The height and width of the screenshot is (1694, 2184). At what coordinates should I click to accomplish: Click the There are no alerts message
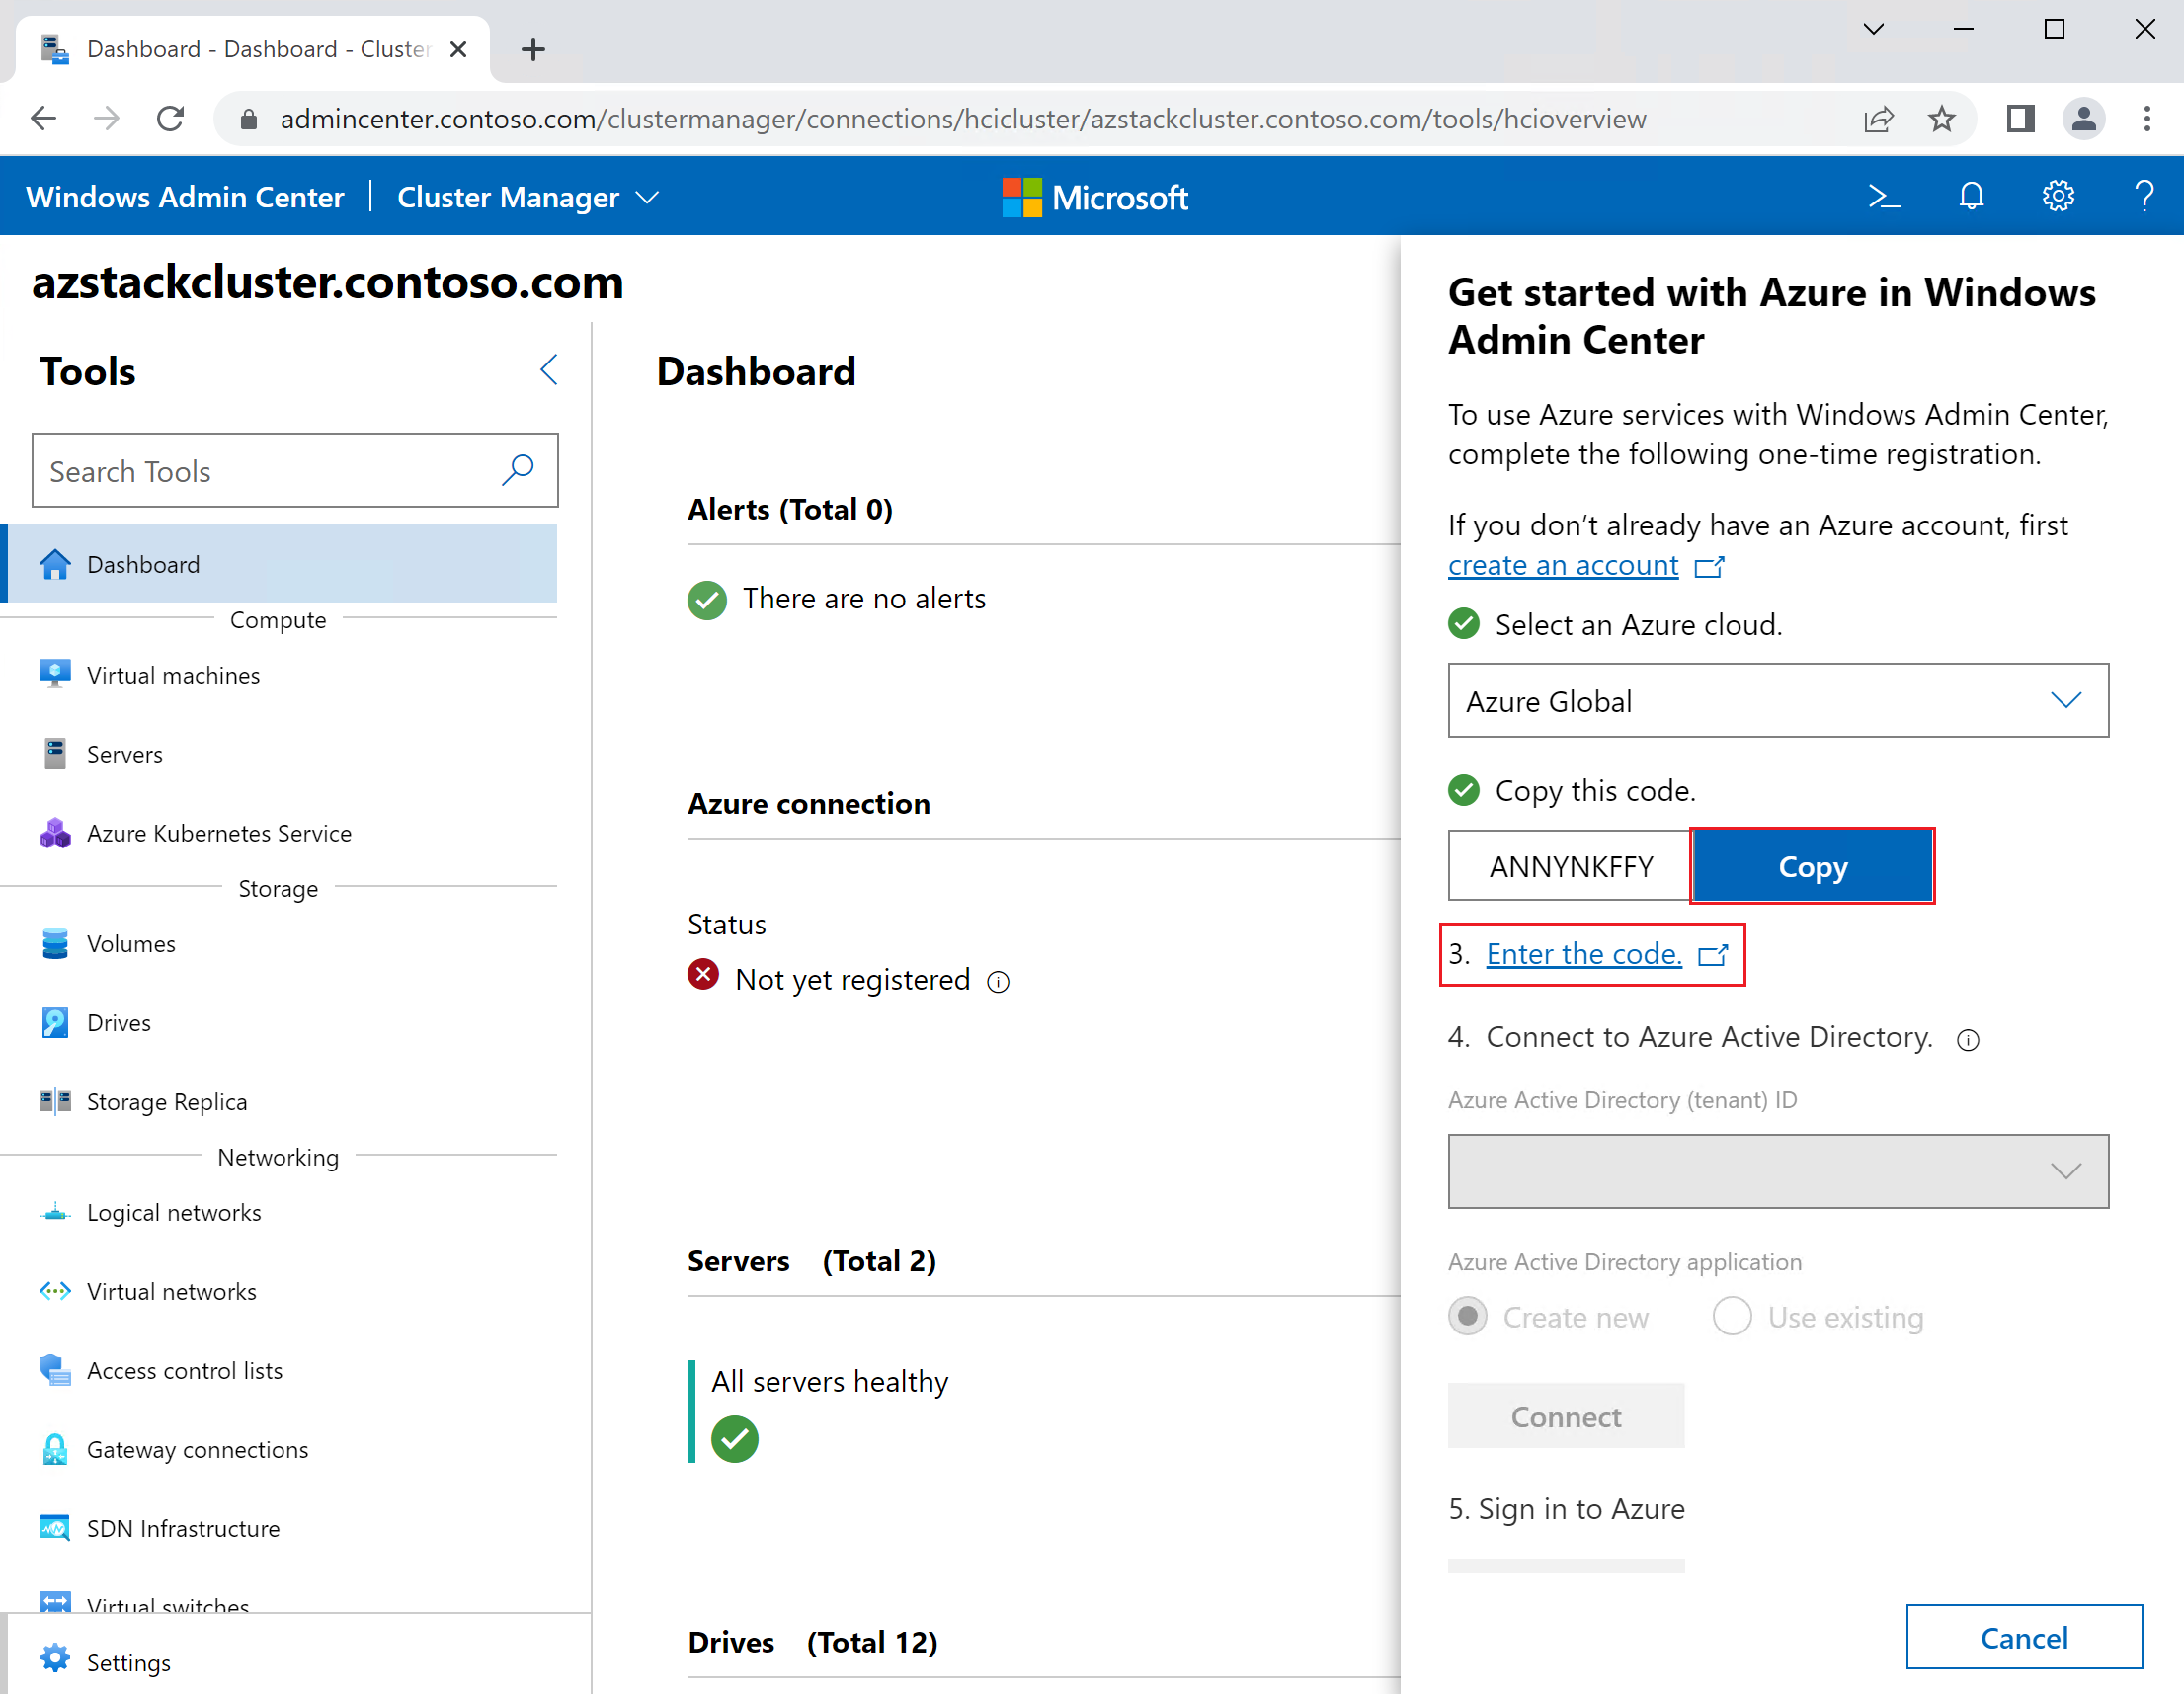click(864, 598)
